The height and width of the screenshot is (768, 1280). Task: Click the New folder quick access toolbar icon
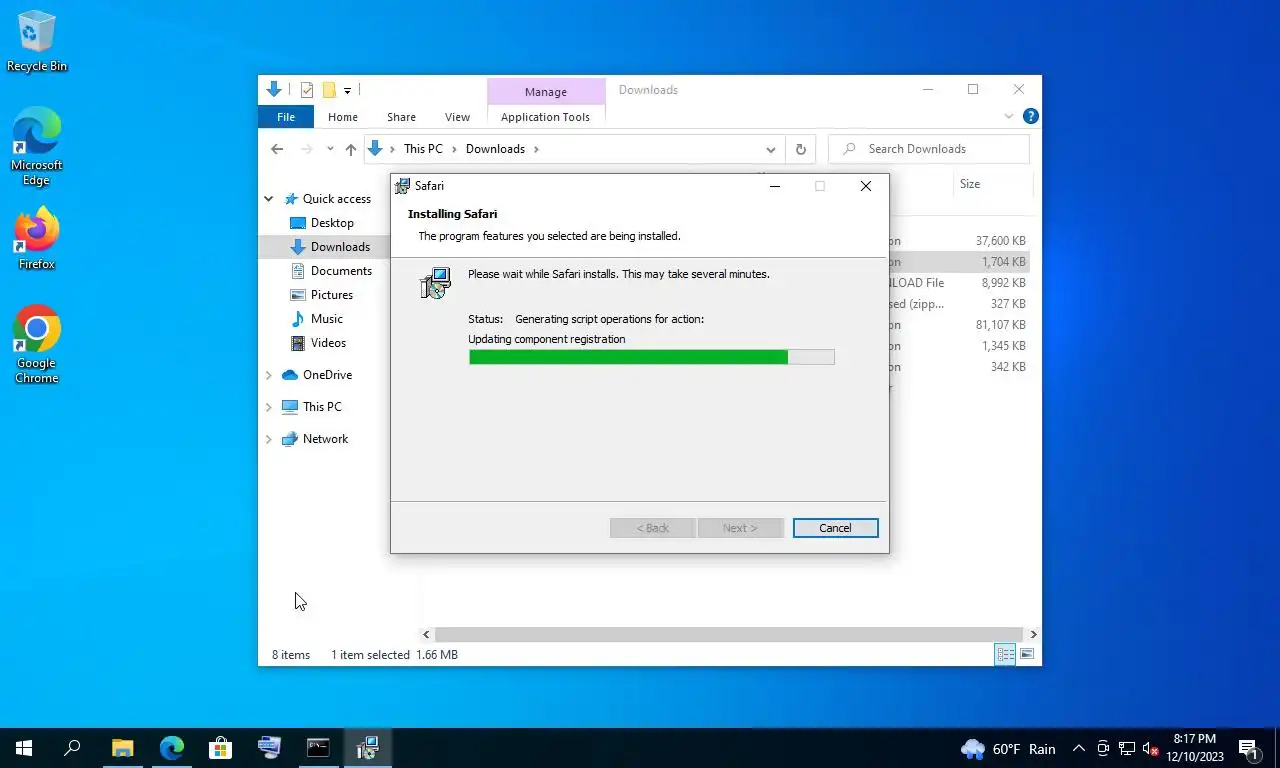click(x=328, y=90)
